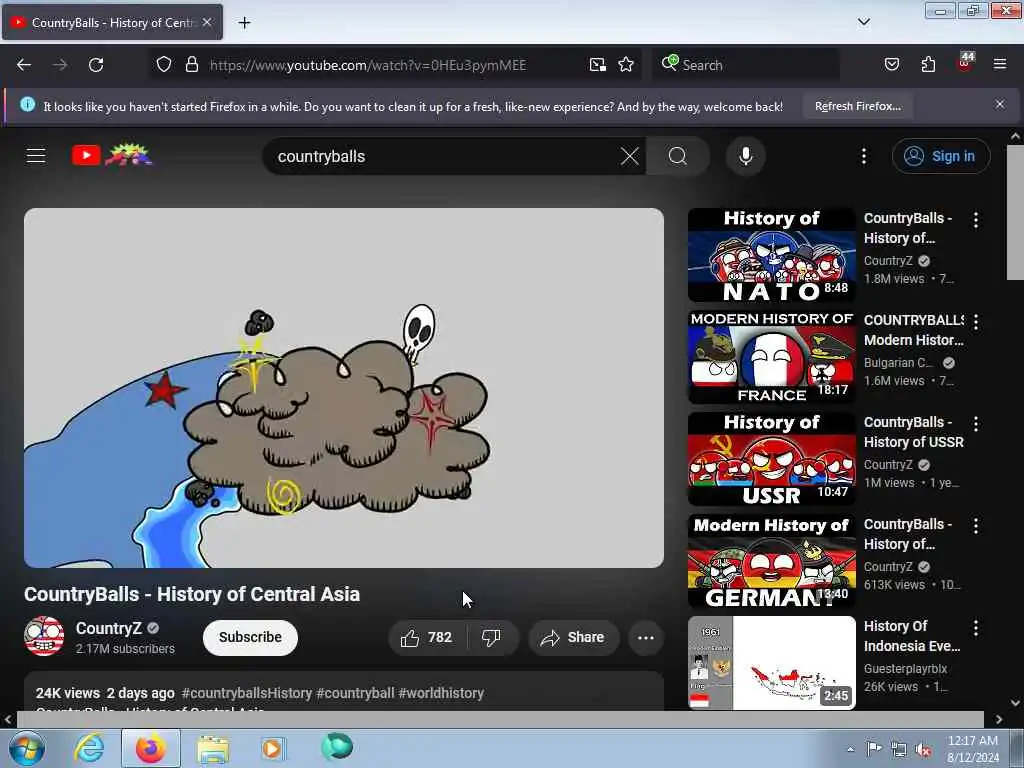The image size is (1024, 768).
Task: Open the extension icon showing badge 44
Action: 965,63
